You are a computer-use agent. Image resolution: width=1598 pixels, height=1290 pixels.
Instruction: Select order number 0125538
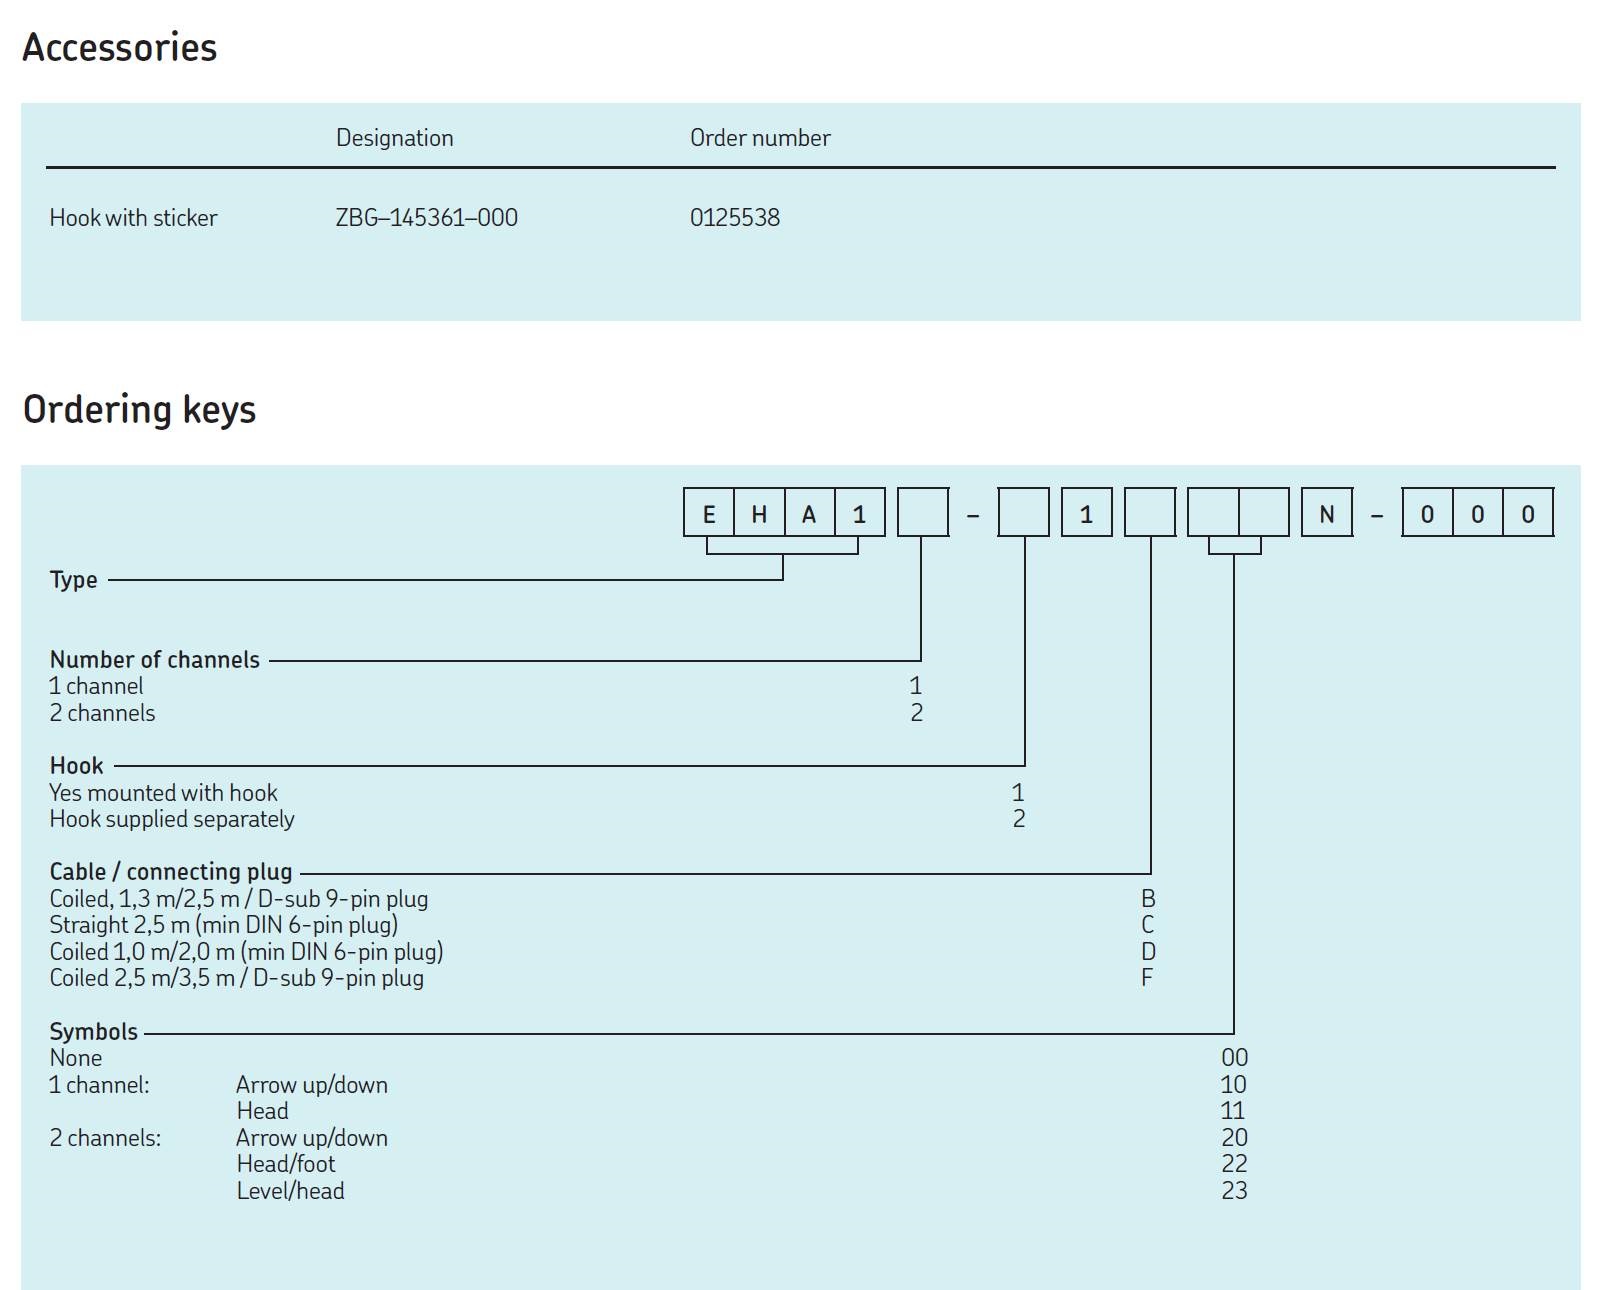[x=734, y=218]
